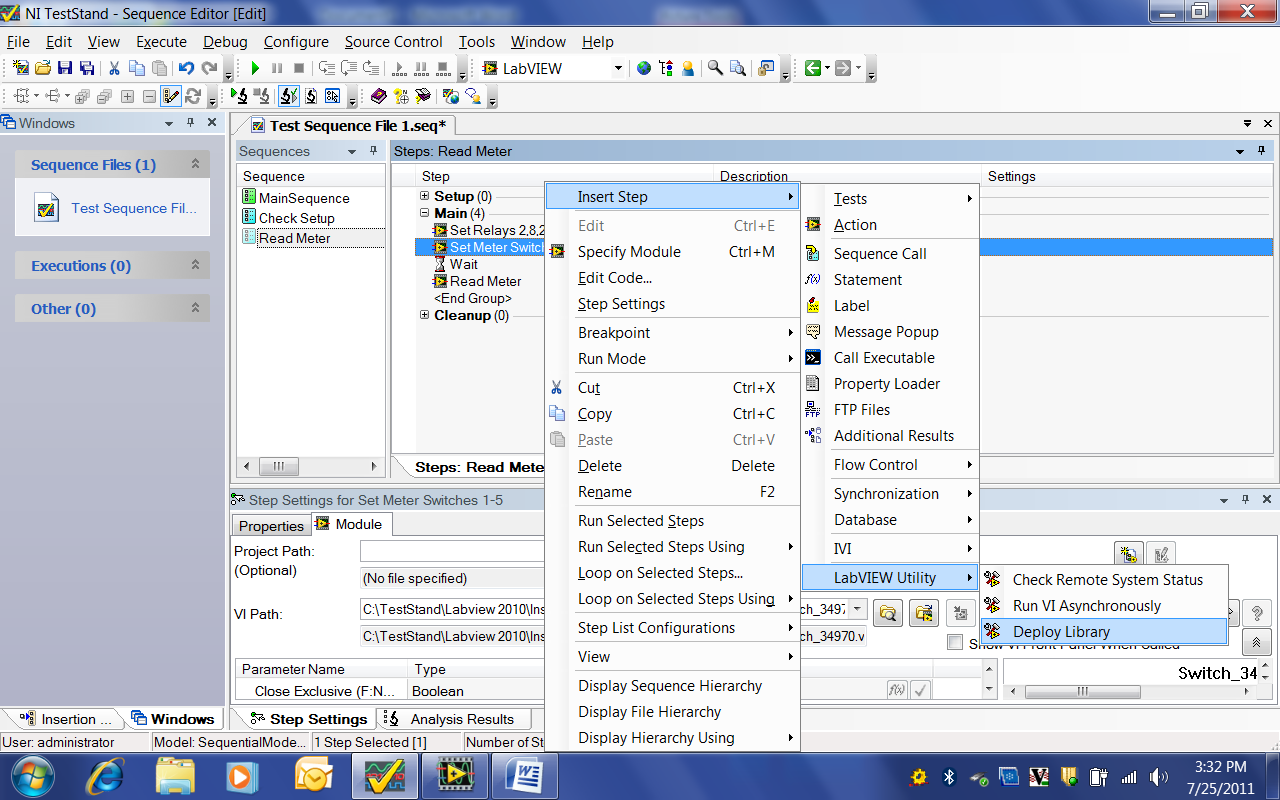Viewport: 1280px width, 800px height.
Task: Click the Terminate stop square icon
Action: [x=299, y=68]
